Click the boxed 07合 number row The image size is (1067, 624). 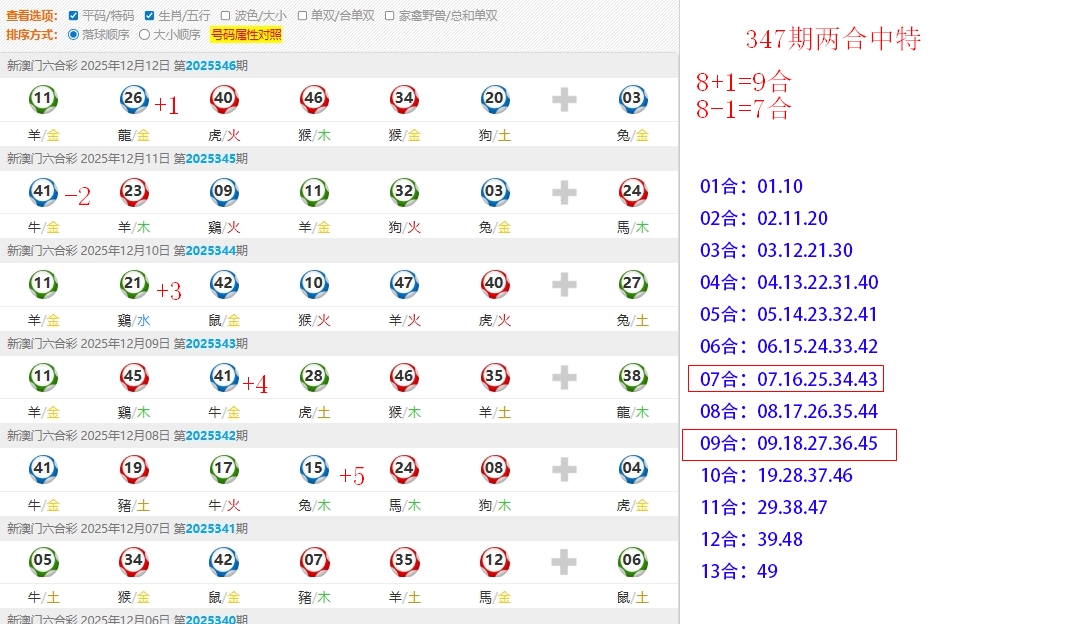coord(785,379)
